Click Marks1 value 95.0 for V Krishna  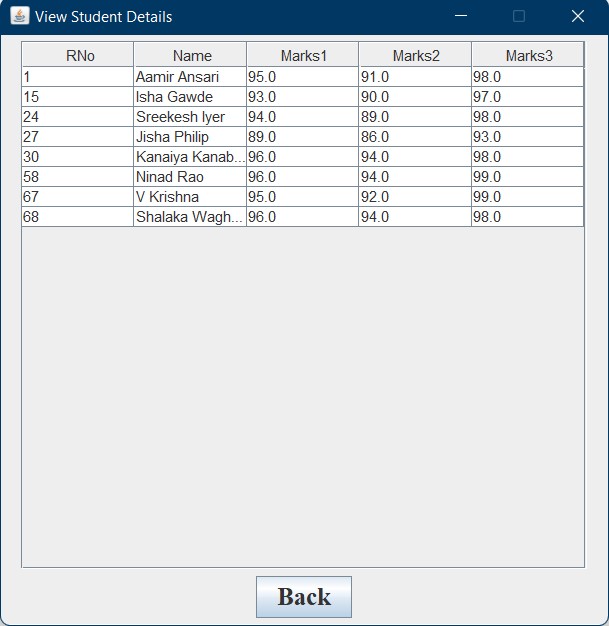pos(303,196)
